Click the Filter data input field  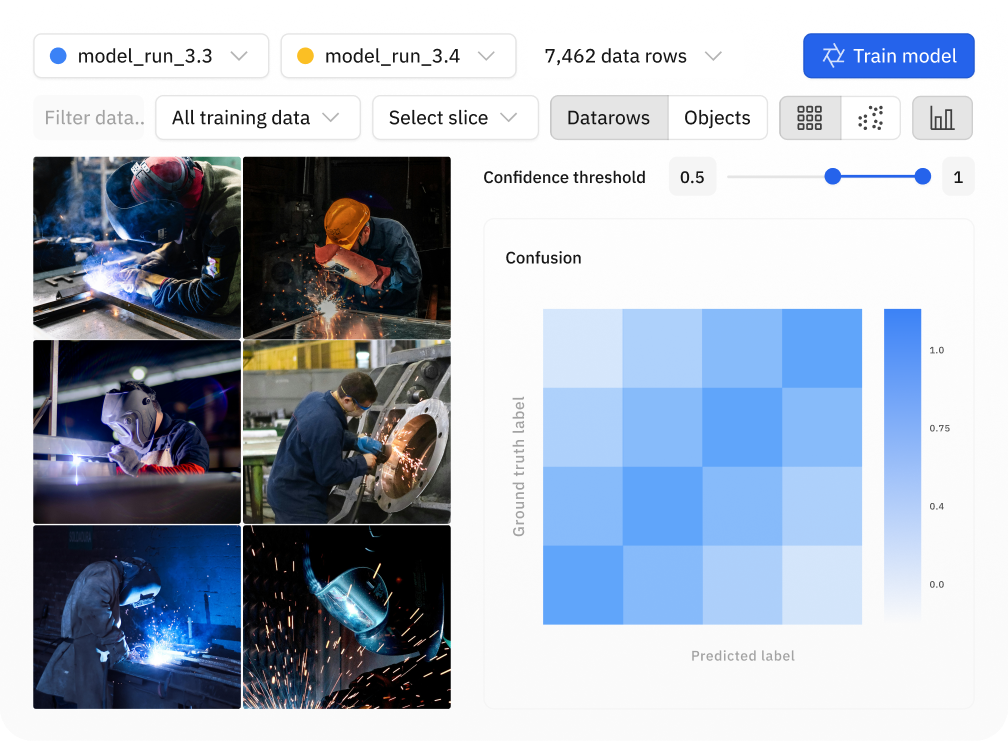click(89, 118)
